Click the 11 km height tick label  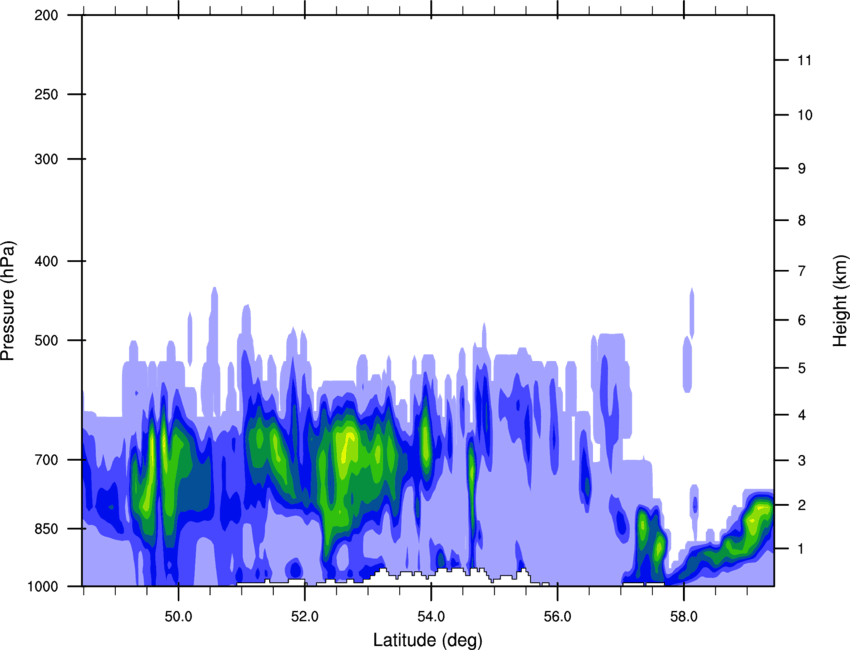click(x=804, y=60)
